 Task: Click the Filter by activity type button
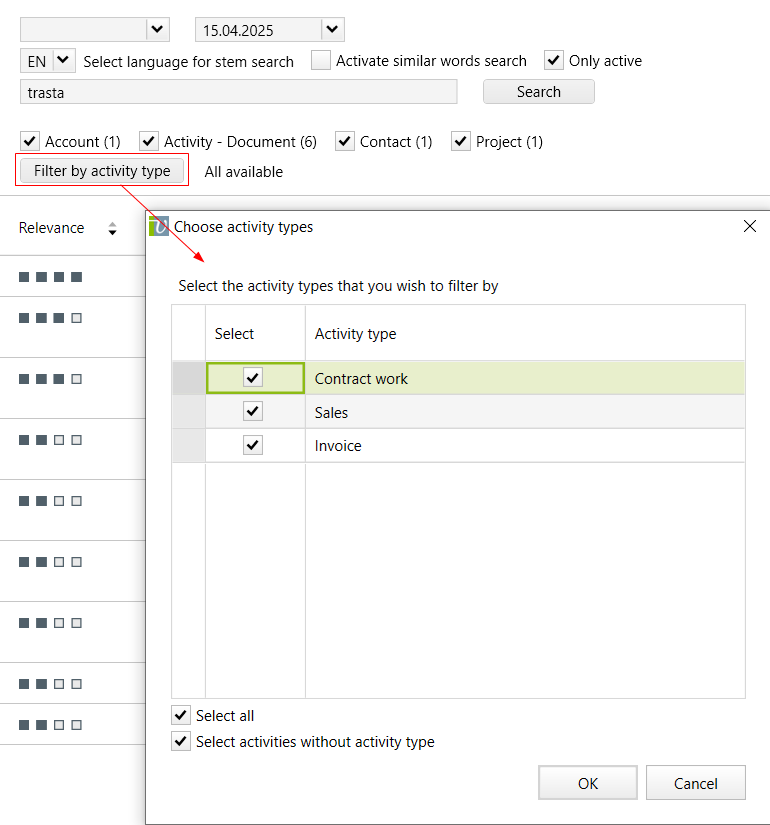click(x=102, y=171)
